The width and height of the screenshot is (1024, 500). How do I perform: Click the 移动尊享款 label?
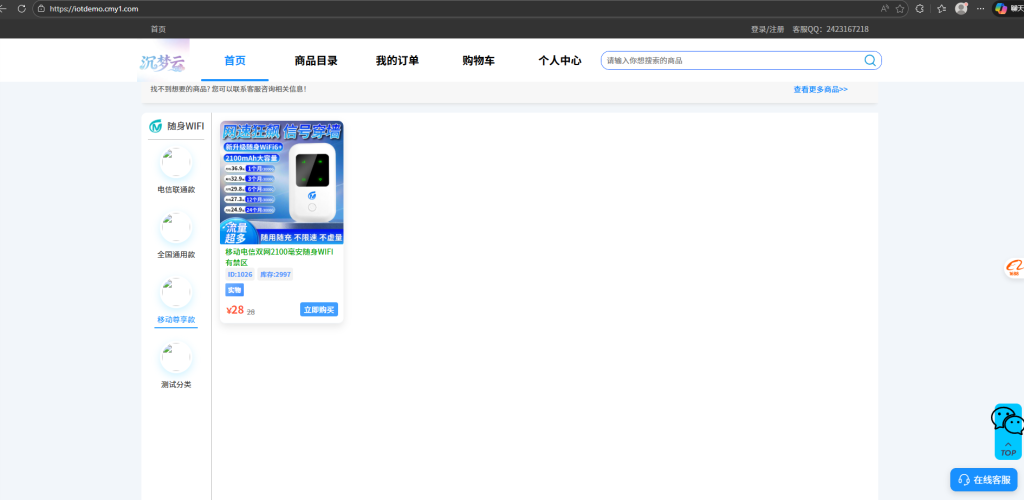(176, 320)
